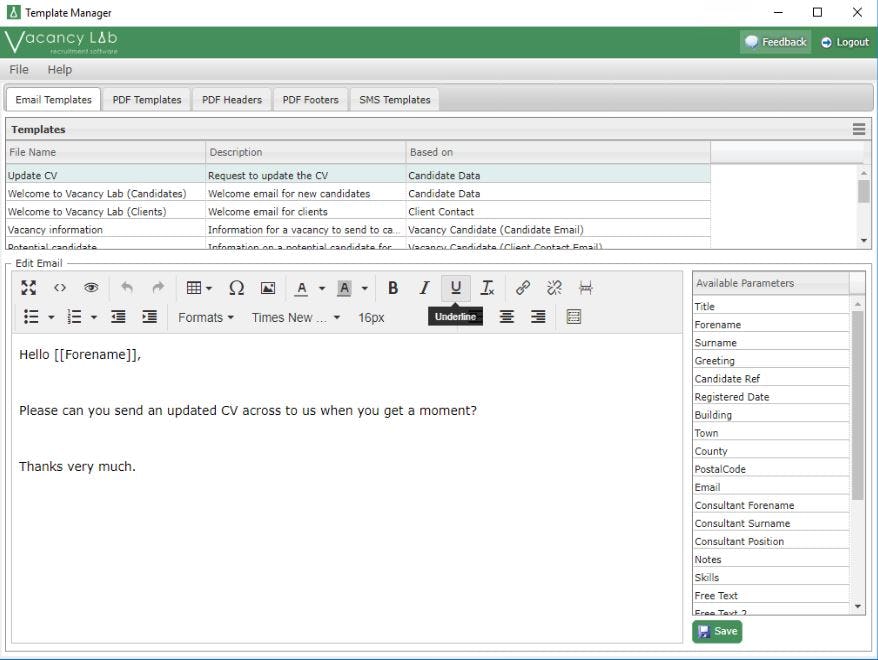Insert an image into the email body

point(266,288)
